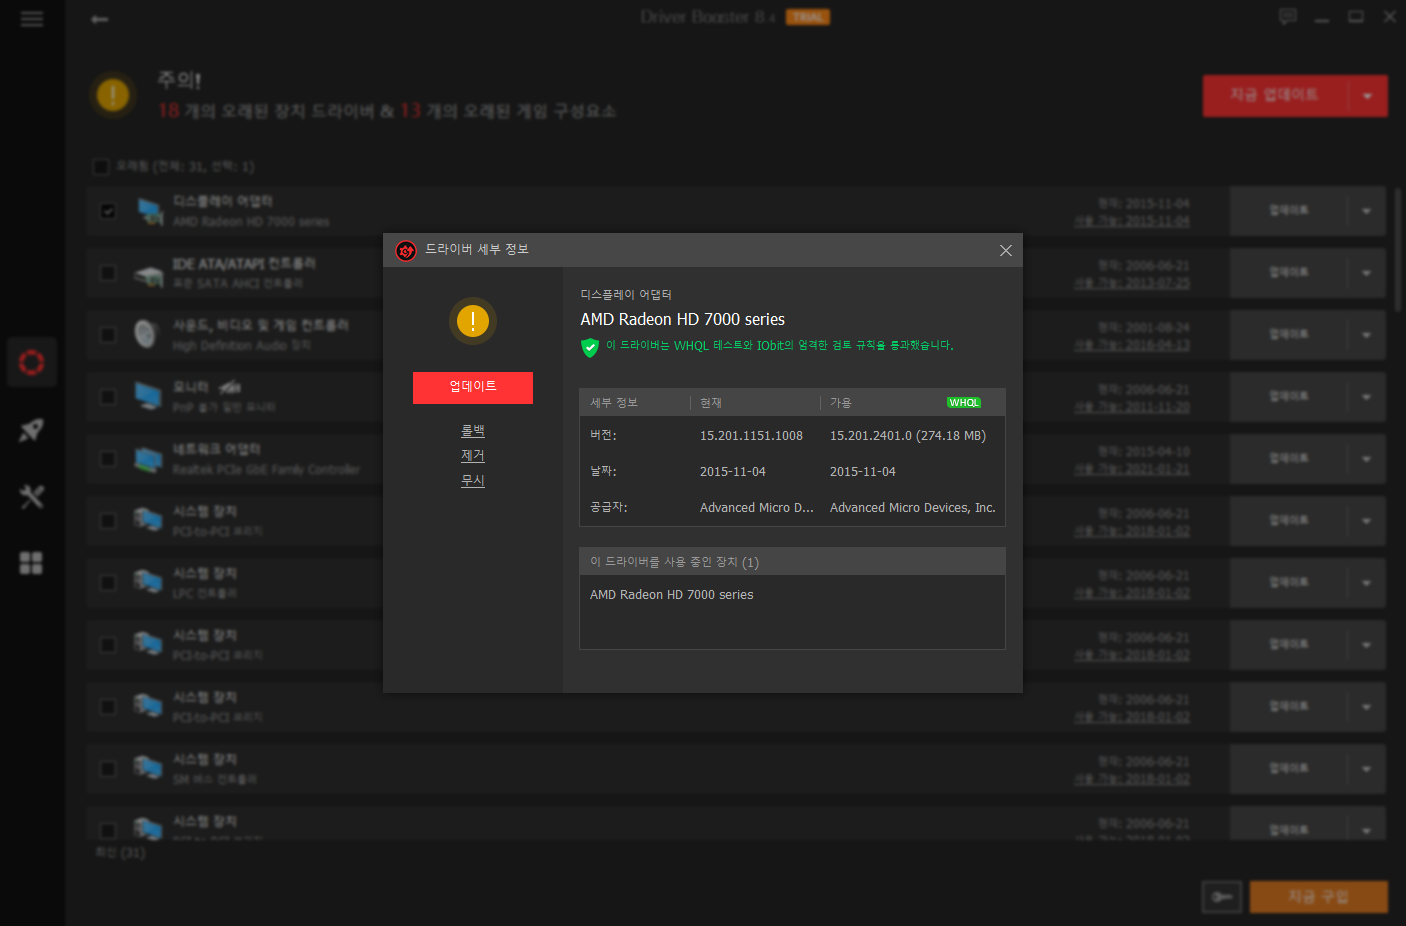The width and height of the screenshot is (1406, 926).
Task: Open the hamburger menu in the main window
Action: [x=32, y=19]
